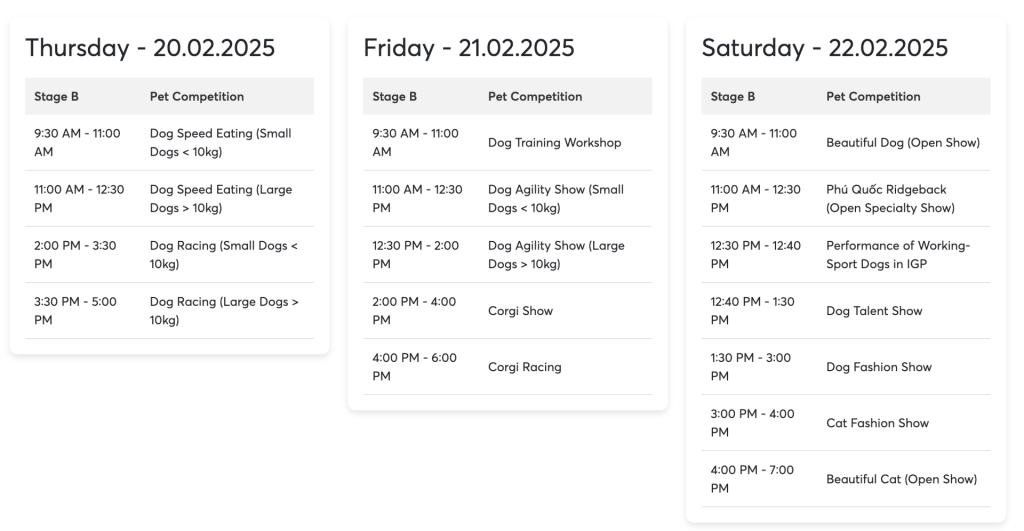Select Corgi Racing event row

pos(507,366)
